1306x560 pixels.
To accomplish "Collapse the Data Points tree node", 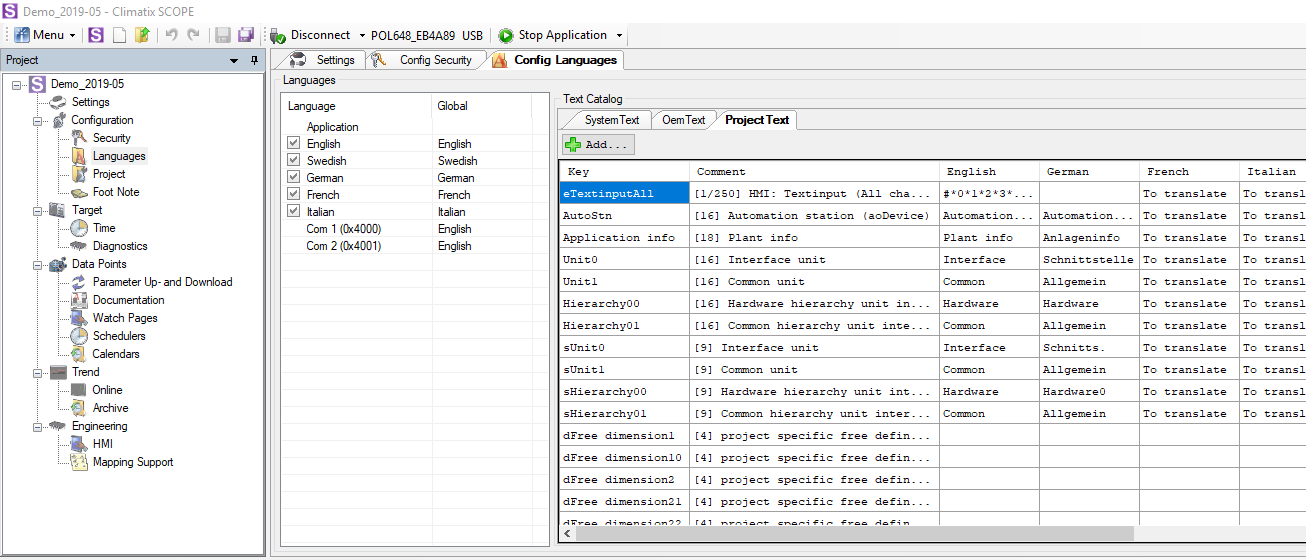I will click(38, 264).
